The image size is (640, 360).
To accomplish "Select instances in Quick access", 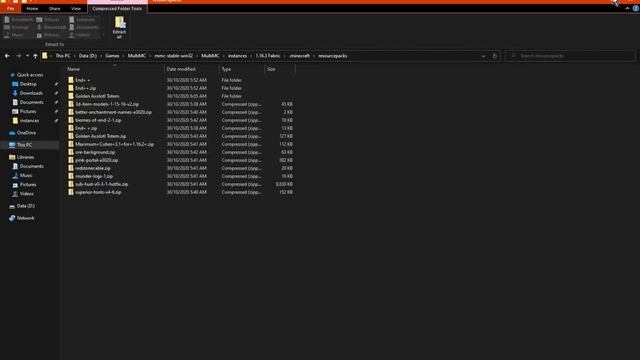I will (x=29, y=121).
